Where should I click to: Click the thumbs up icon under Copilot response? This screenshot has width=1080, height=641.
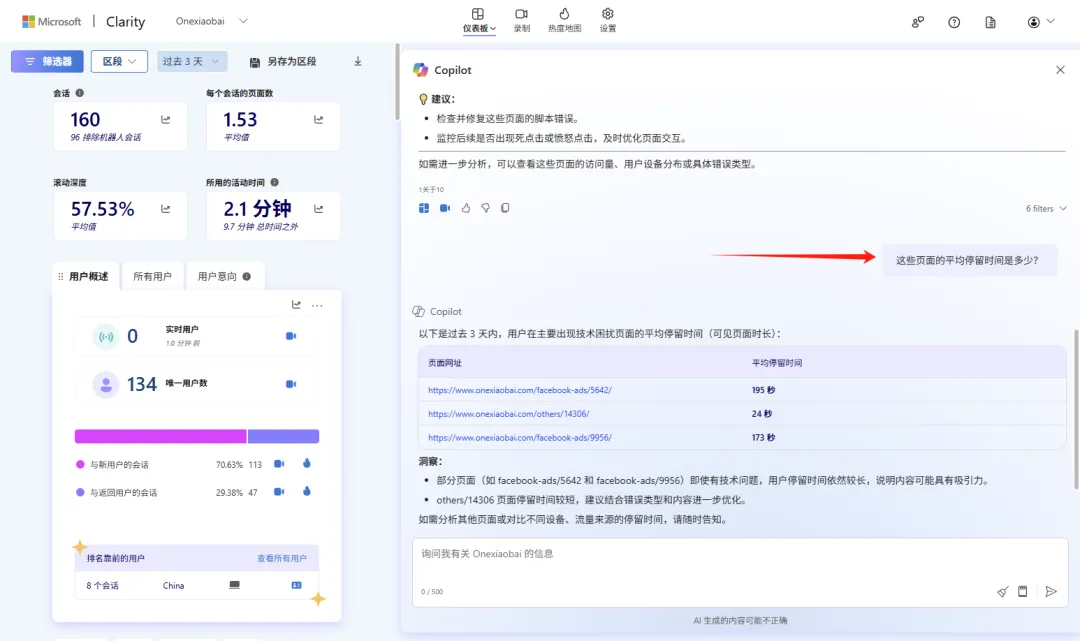pos(466,208)
